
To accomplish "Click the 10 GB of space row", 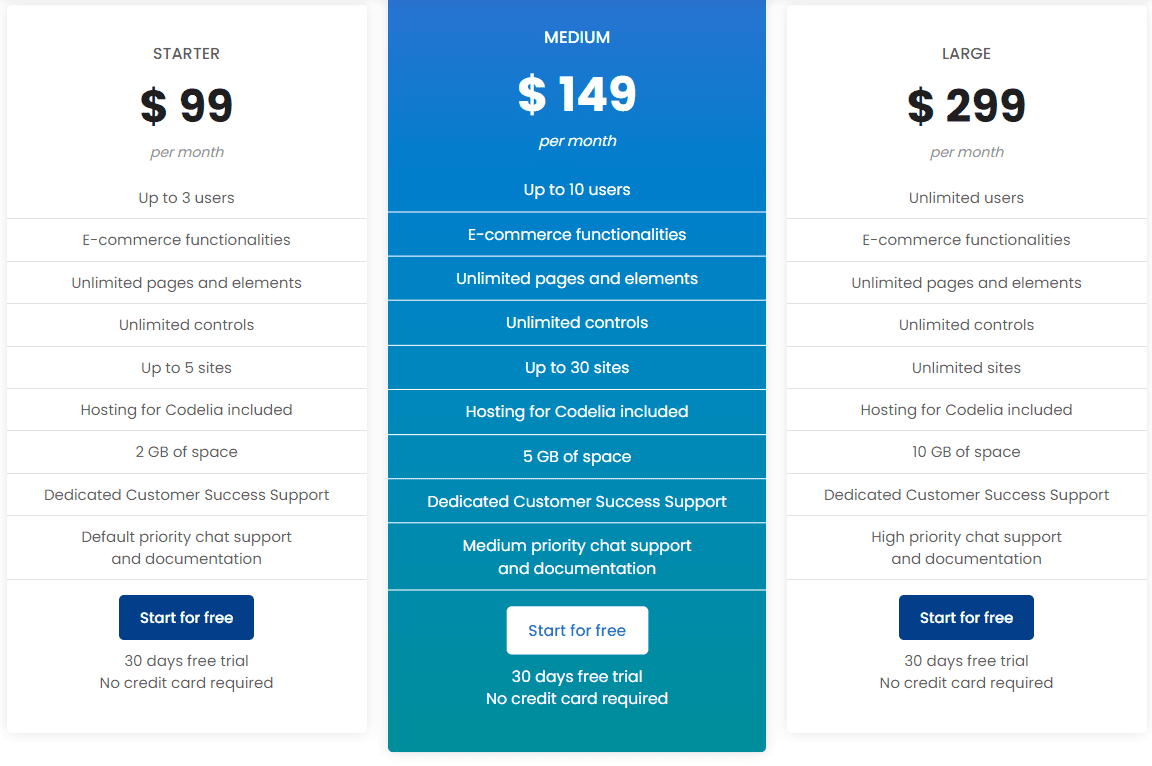I will coord(966,452).
